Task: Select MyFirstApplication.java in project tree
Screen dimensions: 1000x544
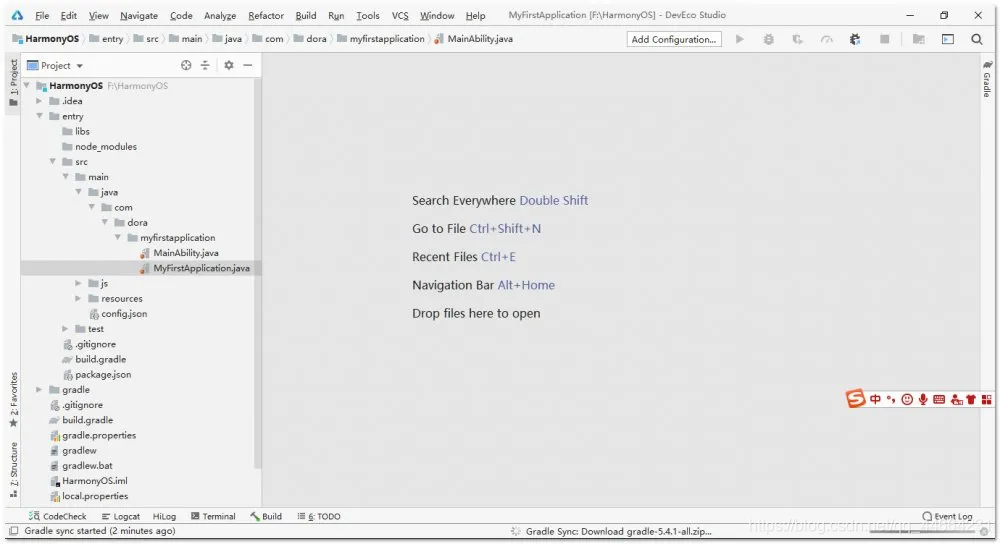Action: click(x=201, y=268)
